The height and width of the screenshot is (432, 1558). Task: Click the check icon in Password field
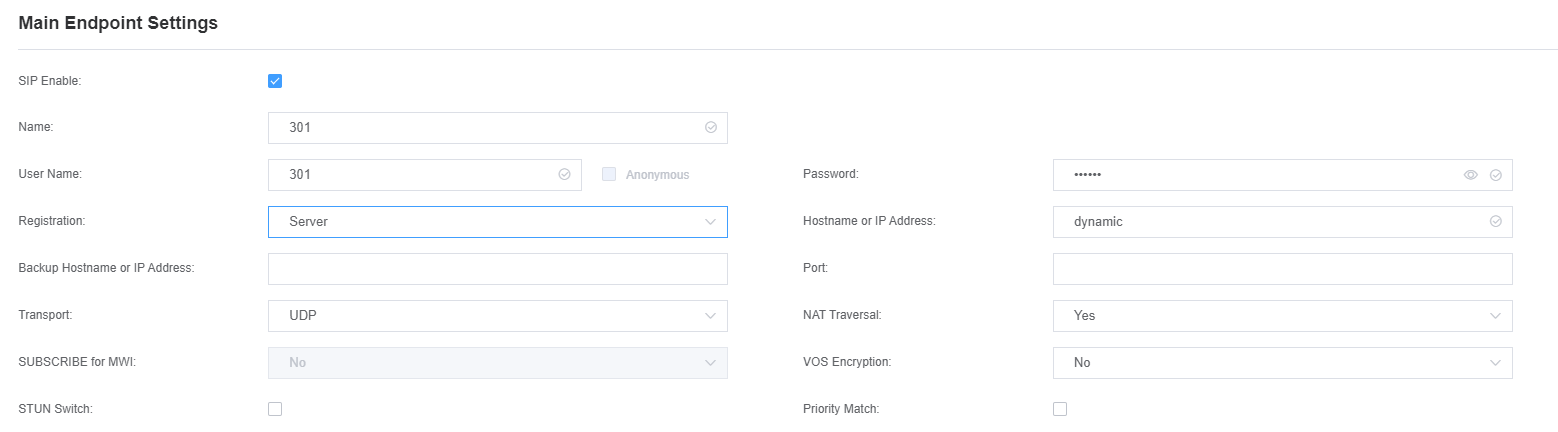1496,175
